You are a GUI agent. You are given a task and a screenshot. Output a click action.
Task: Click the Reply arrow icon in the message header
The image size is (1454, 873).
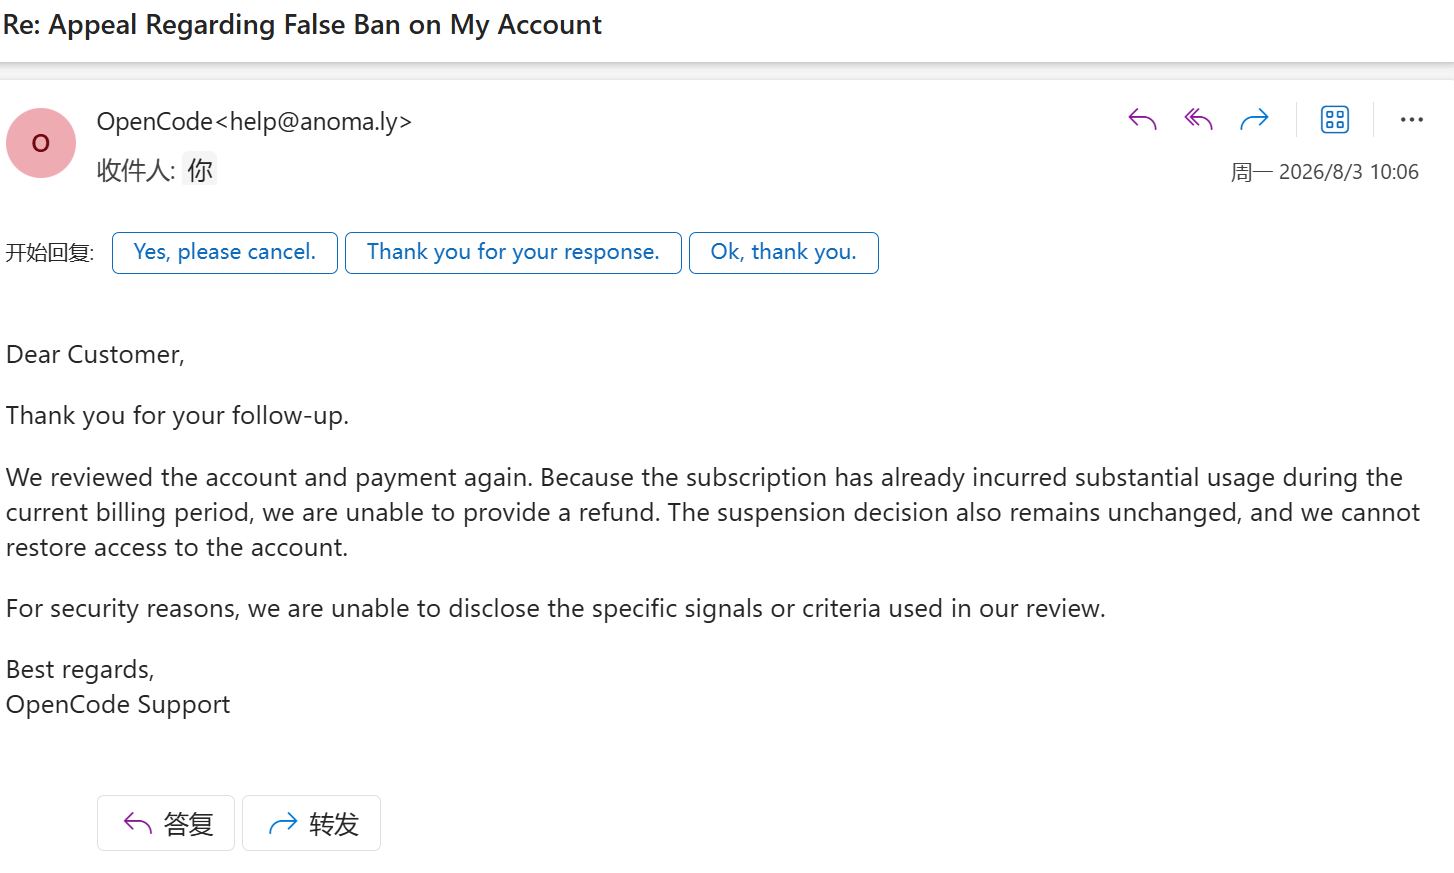coord(1142,120)
